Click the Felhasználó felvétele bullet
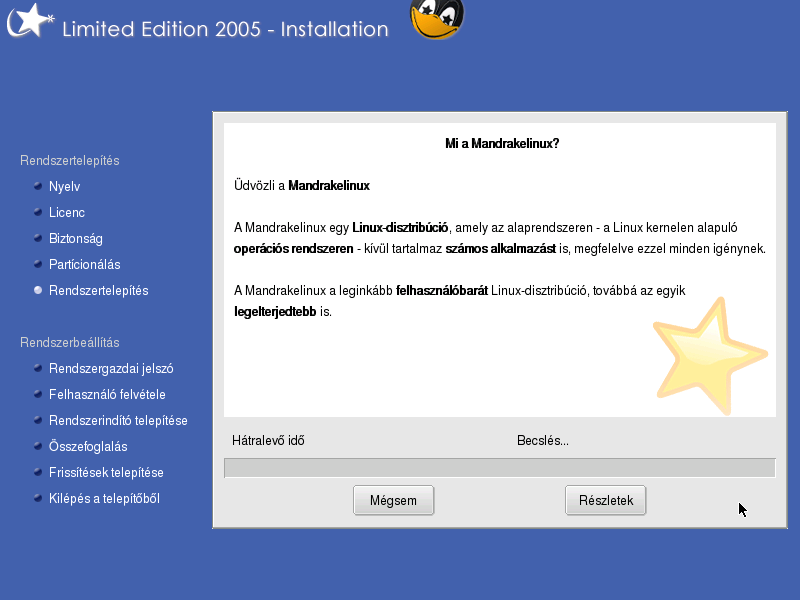 point(38,394)
